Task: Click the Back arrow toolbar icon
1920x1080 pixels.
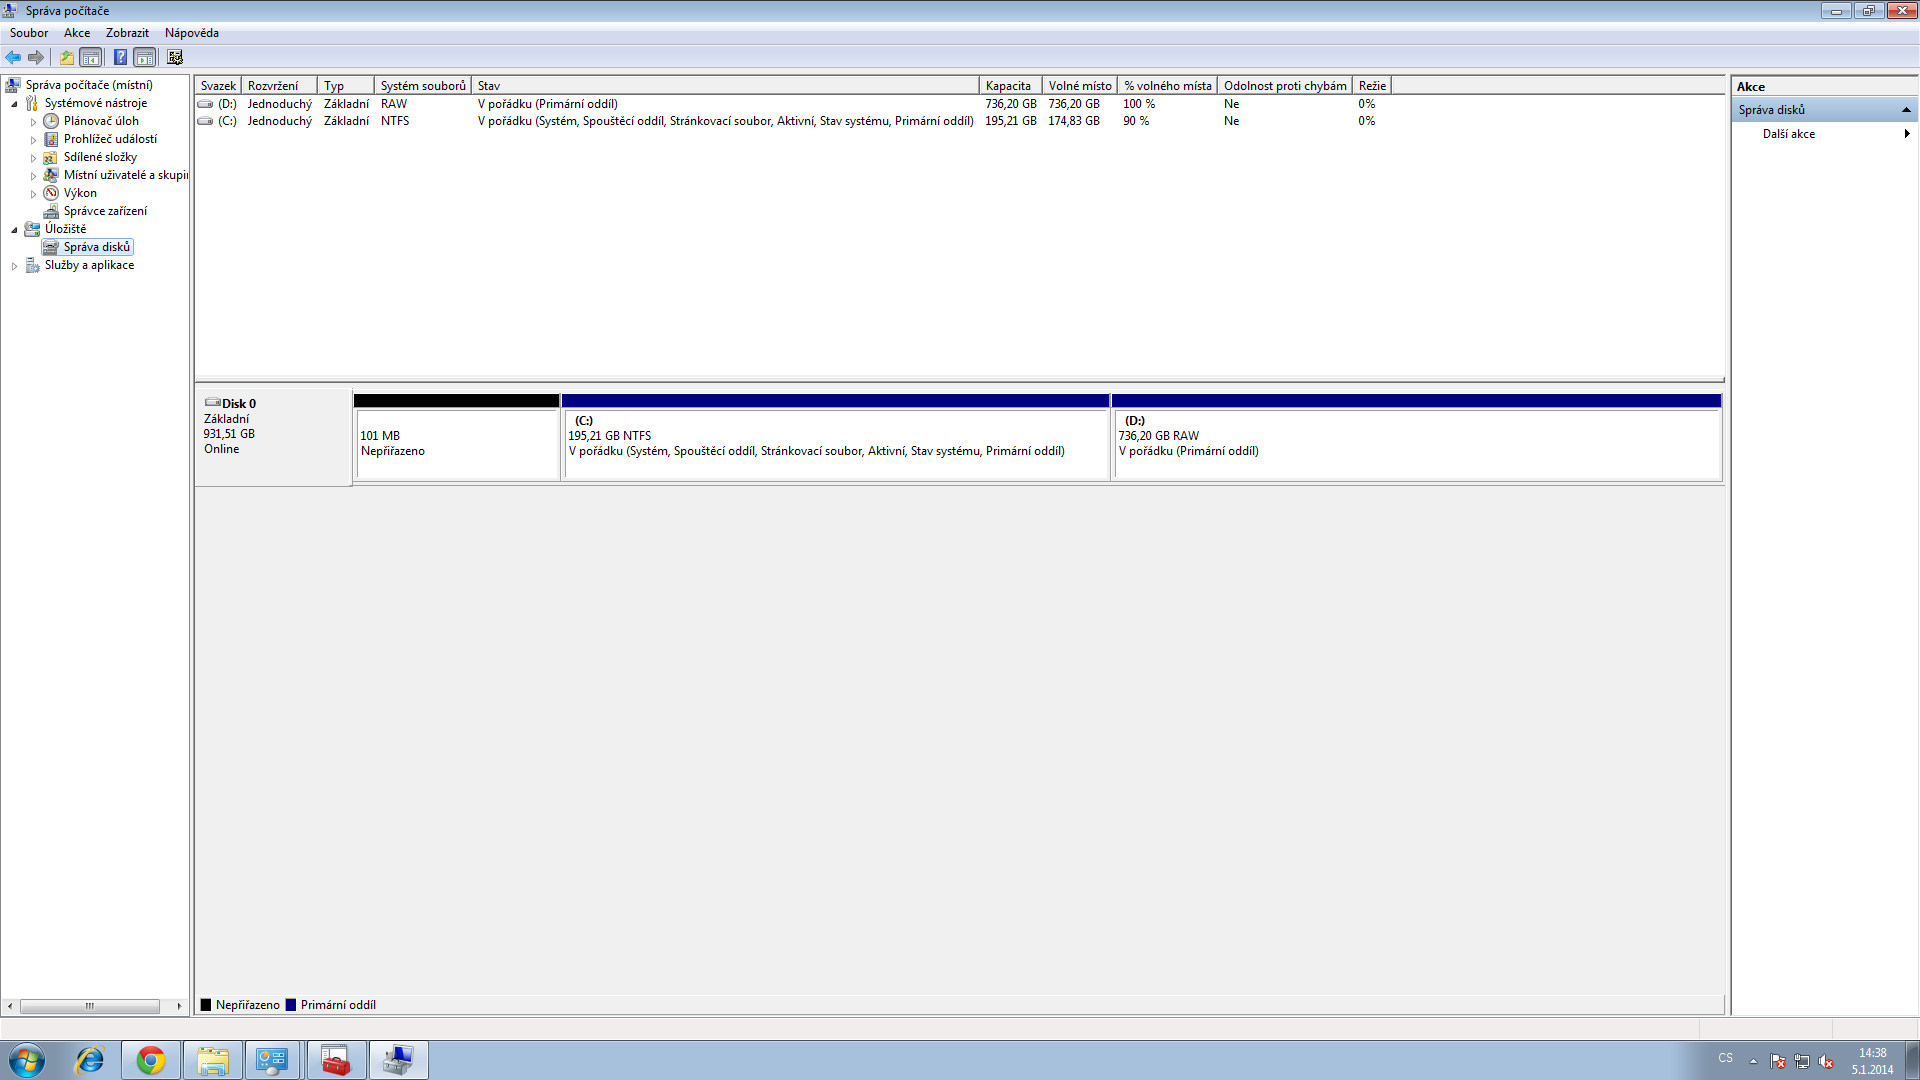Action: point(13,57)
